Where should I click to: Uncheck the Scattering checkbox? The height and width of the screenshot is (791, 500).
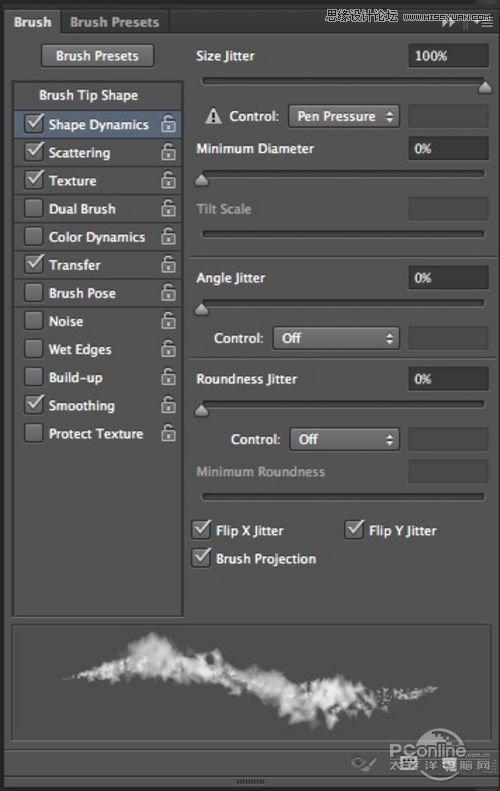coord(34,151)
